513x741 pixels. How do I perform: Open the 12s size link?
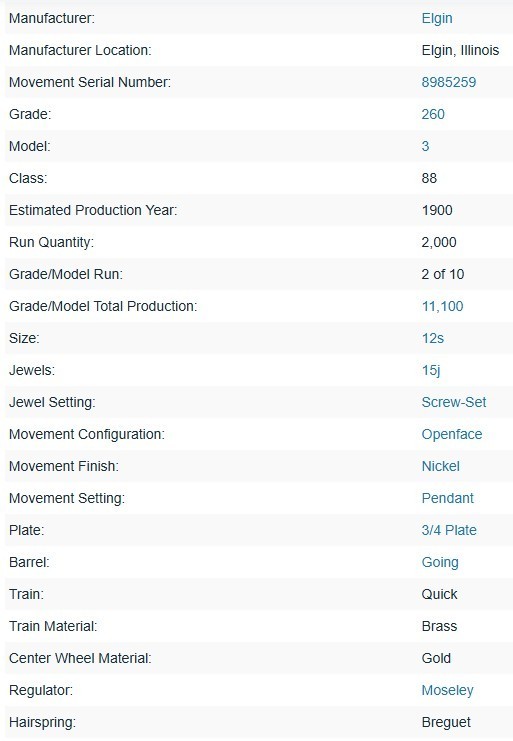(x=433, y=338)
